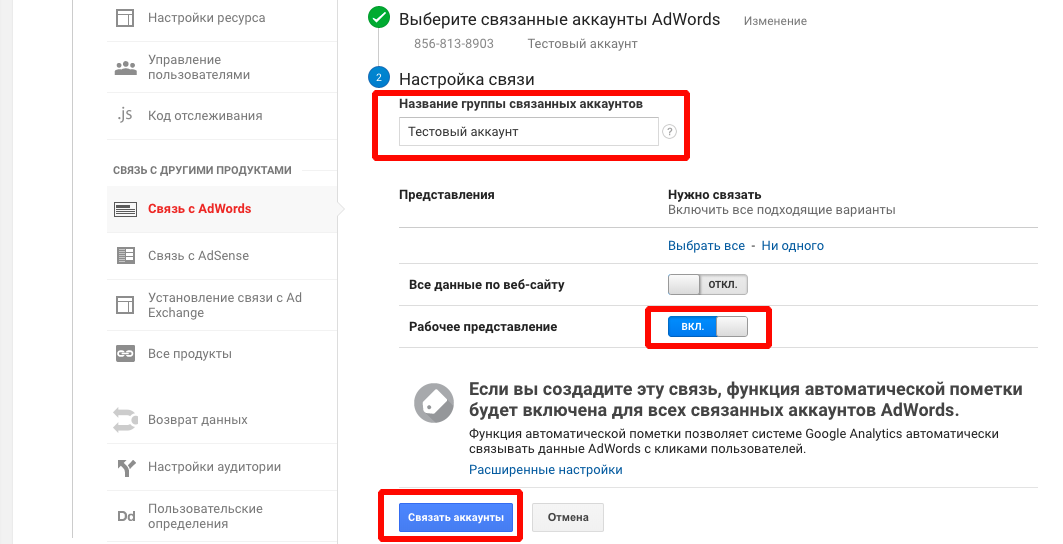Click the data import arrows icon
Viewport: 1063px width, 544px height.
tap(125, 420)
